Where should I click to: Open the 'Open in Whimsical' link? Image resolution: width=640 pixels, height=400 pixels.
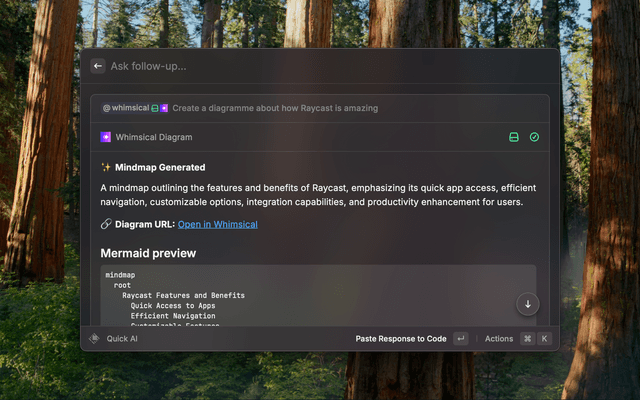tap(217, 224)
